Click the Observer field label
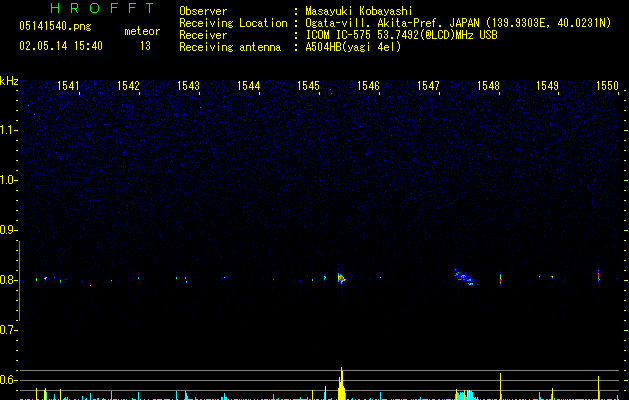Screen dimensions: 629x400 click(203, 11)
